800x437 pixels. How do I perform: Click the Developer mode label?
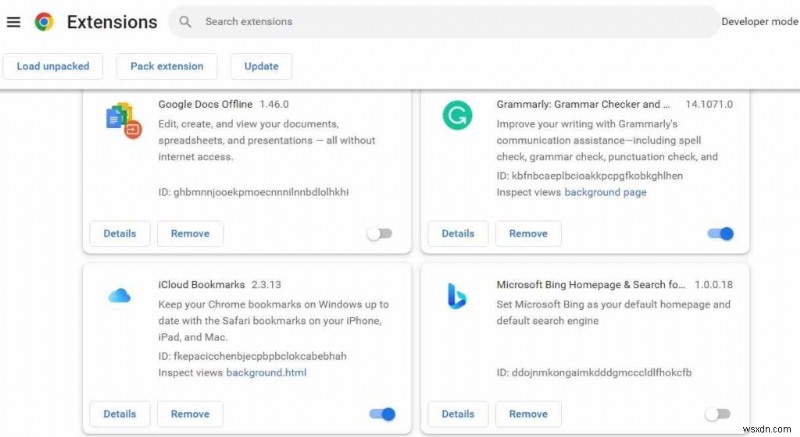(x=760, y=22)
